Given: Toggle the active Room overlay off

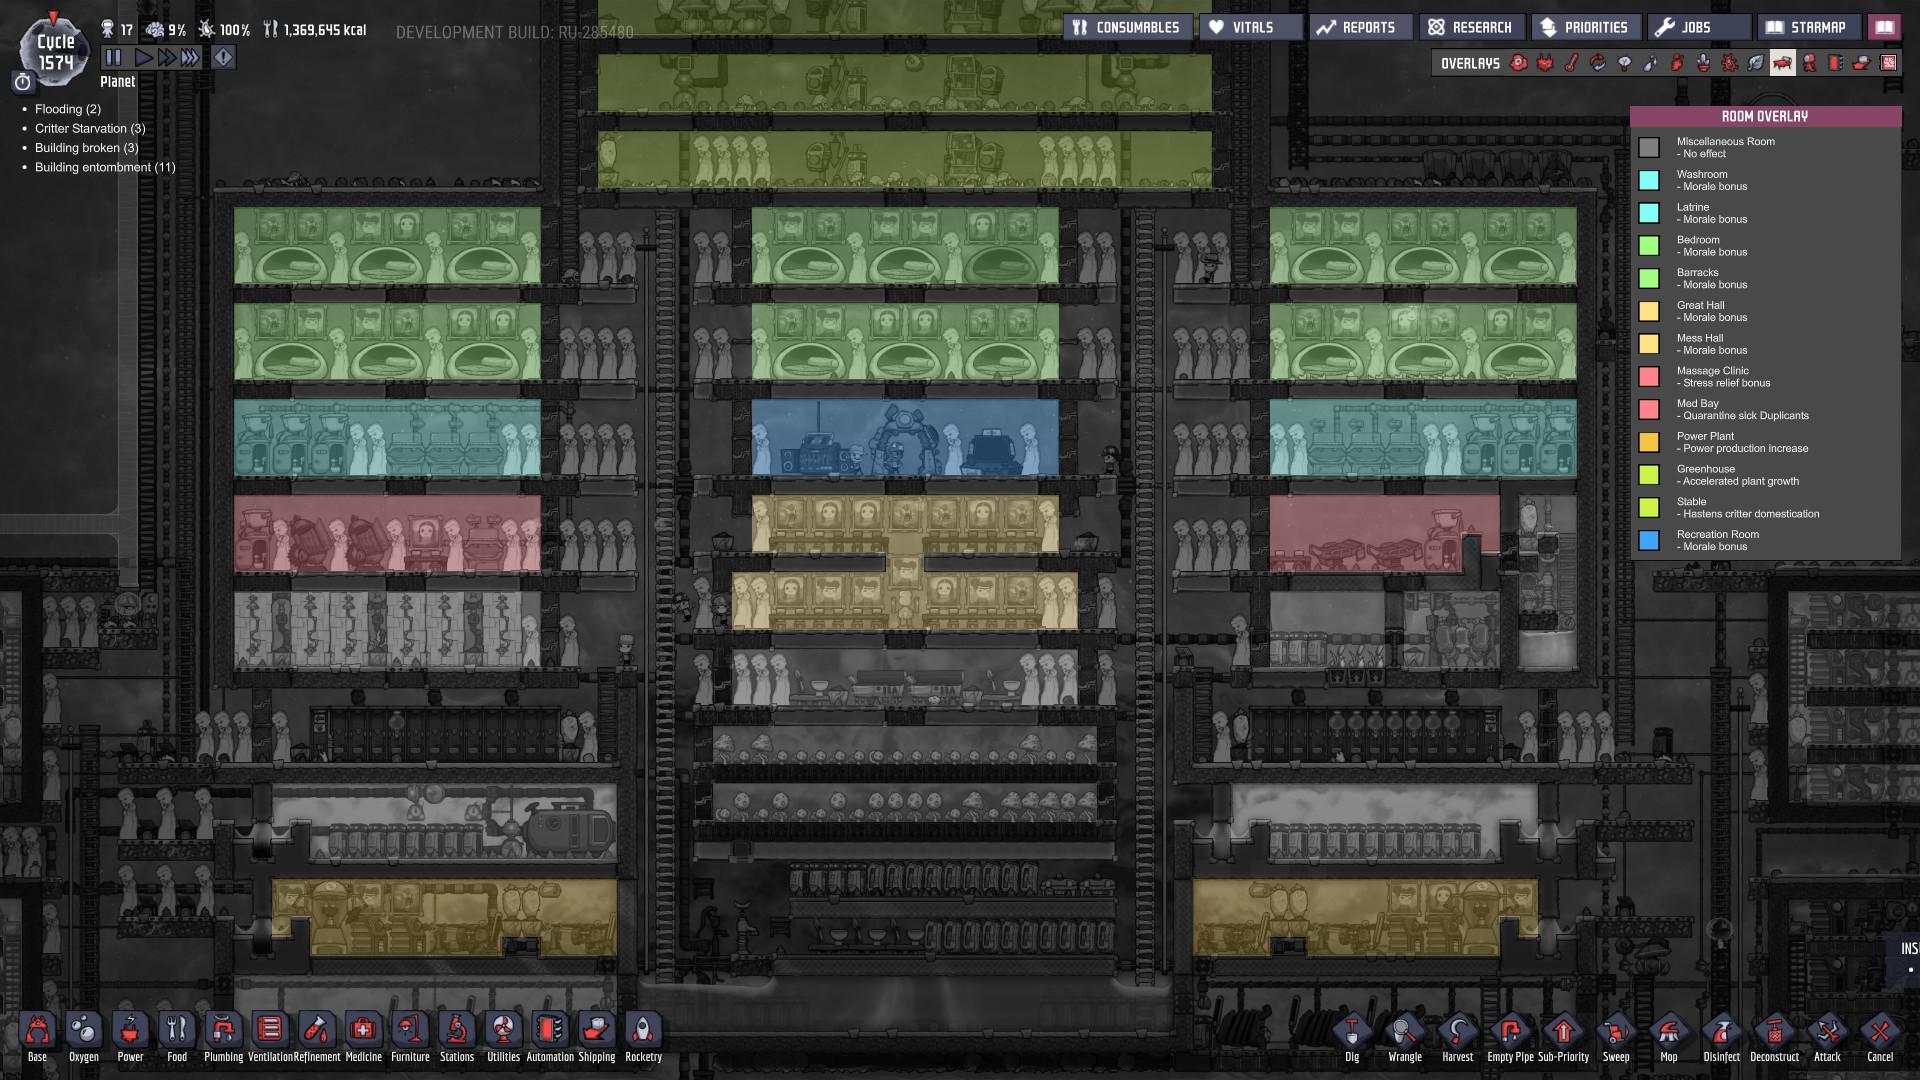Looking at the screenshot, I should (1782, 63).
